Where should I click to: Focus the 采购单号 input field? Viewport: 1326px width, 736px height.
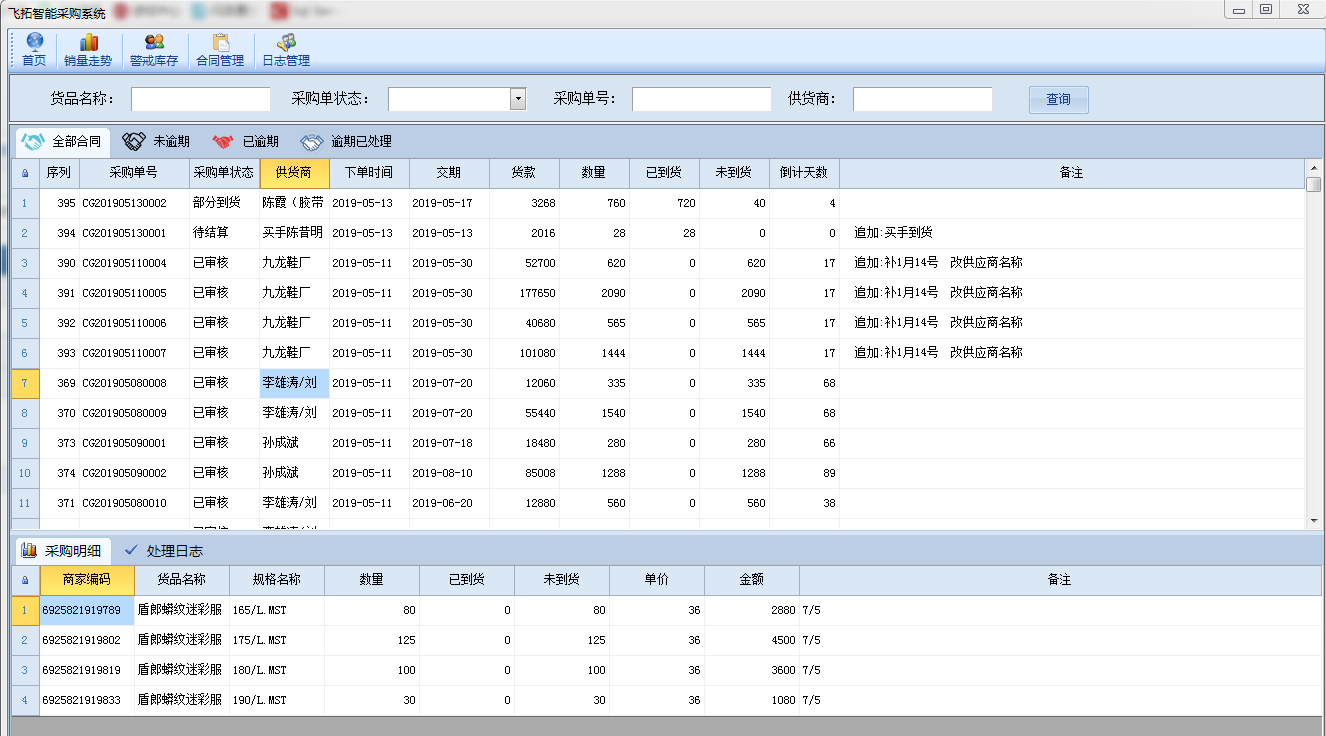702,99
